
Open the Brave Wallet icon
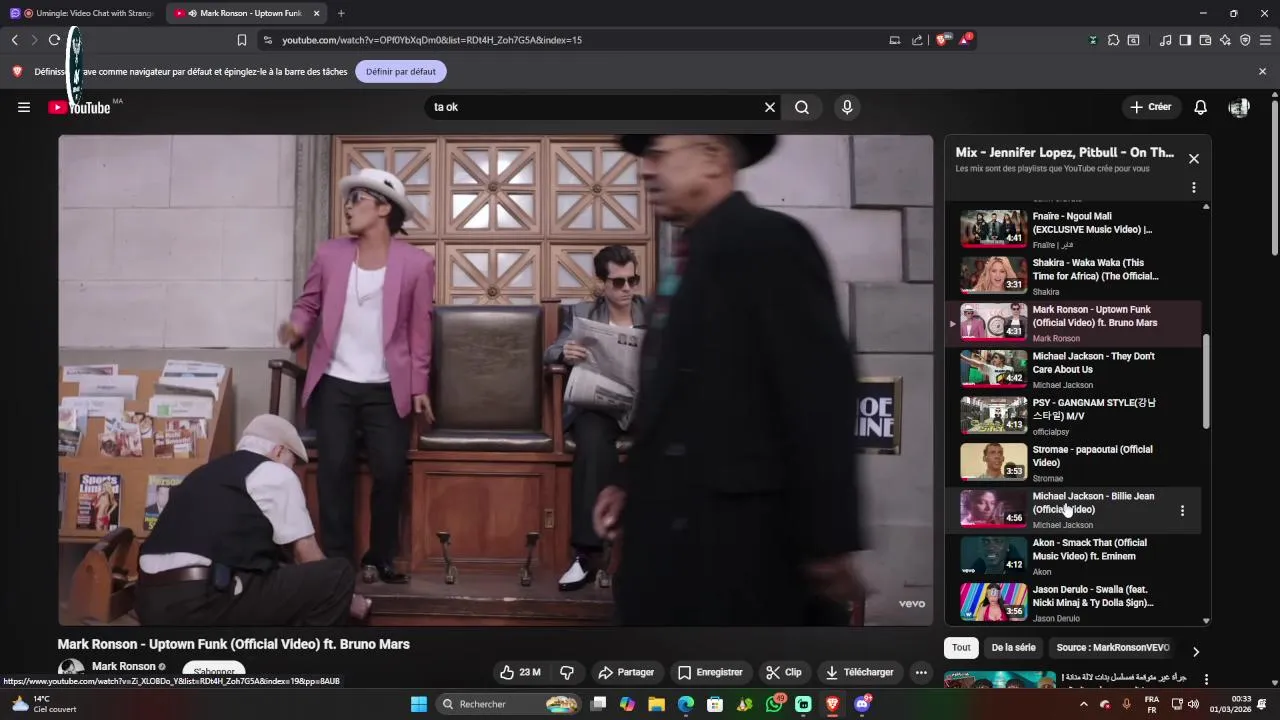(x=1205, y=40)
